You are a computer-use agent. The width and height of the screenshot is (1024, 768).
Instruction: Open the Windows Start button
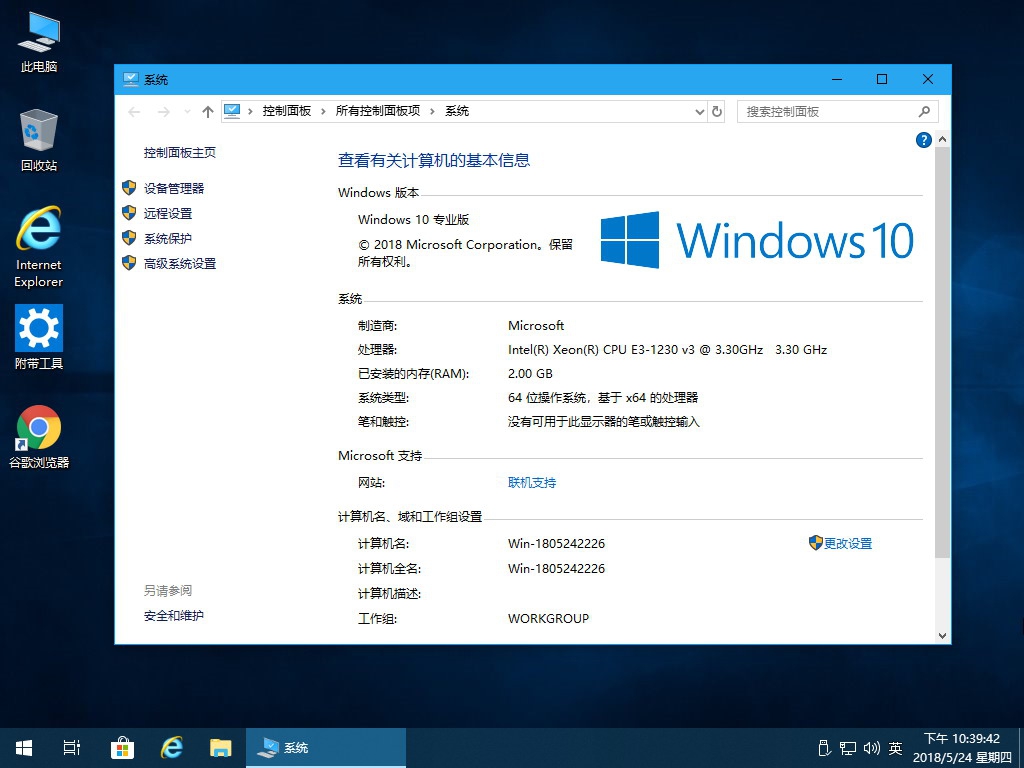(x=24, y=748)
